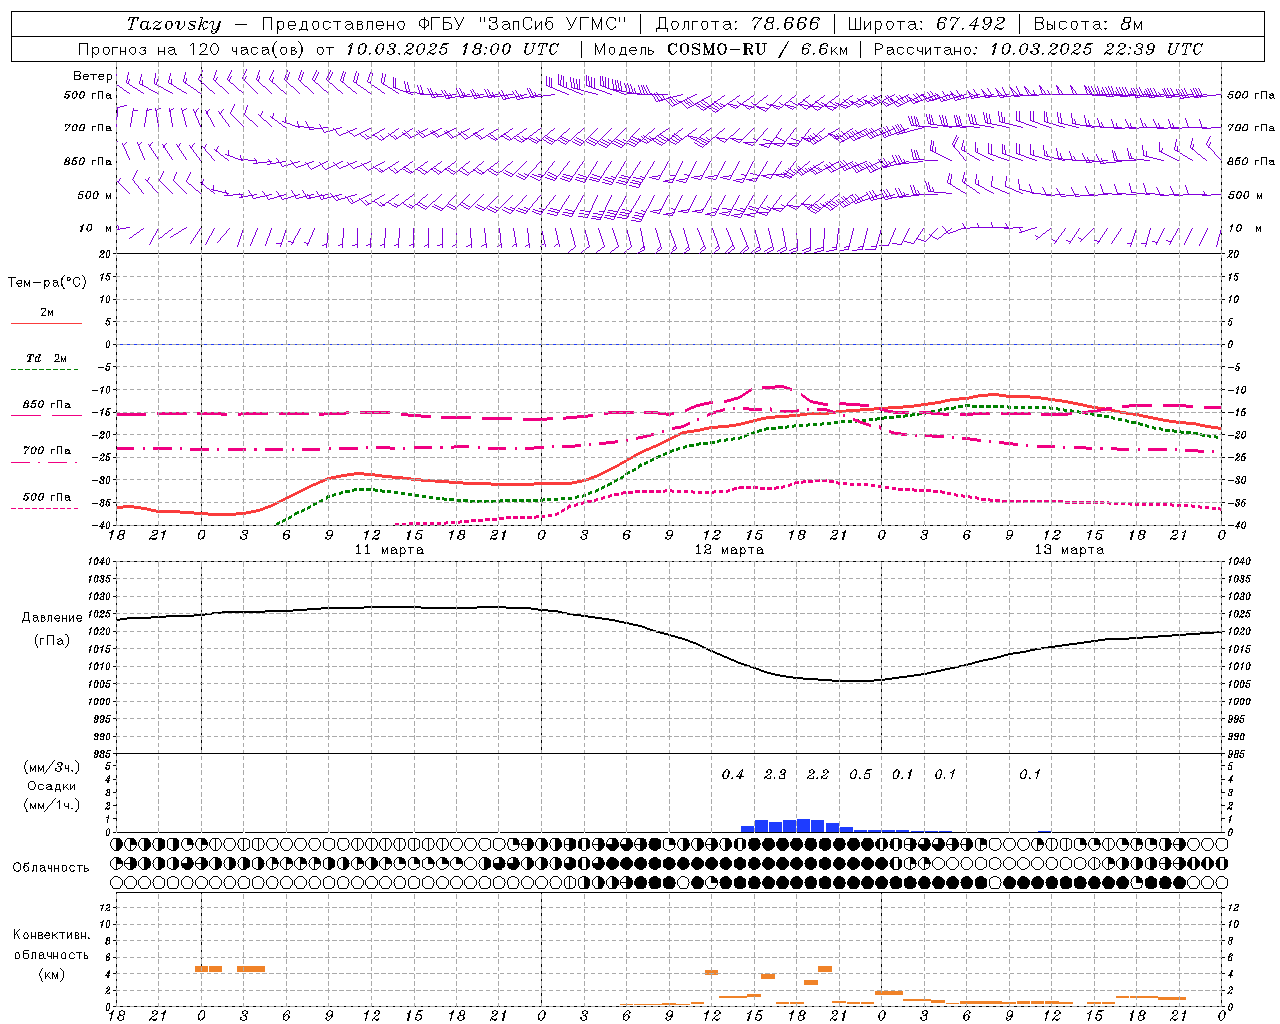Viewport: 1280px width, 1024px height.
Task: Click the 700 гПа entry in temperature legend
Action: click(47, 451)
